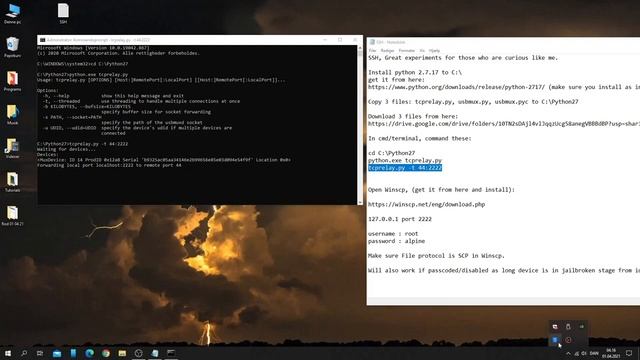Screen dimensions: 640x360
Task: Click the cmd window title bar icon
Action: coord(42,40)
